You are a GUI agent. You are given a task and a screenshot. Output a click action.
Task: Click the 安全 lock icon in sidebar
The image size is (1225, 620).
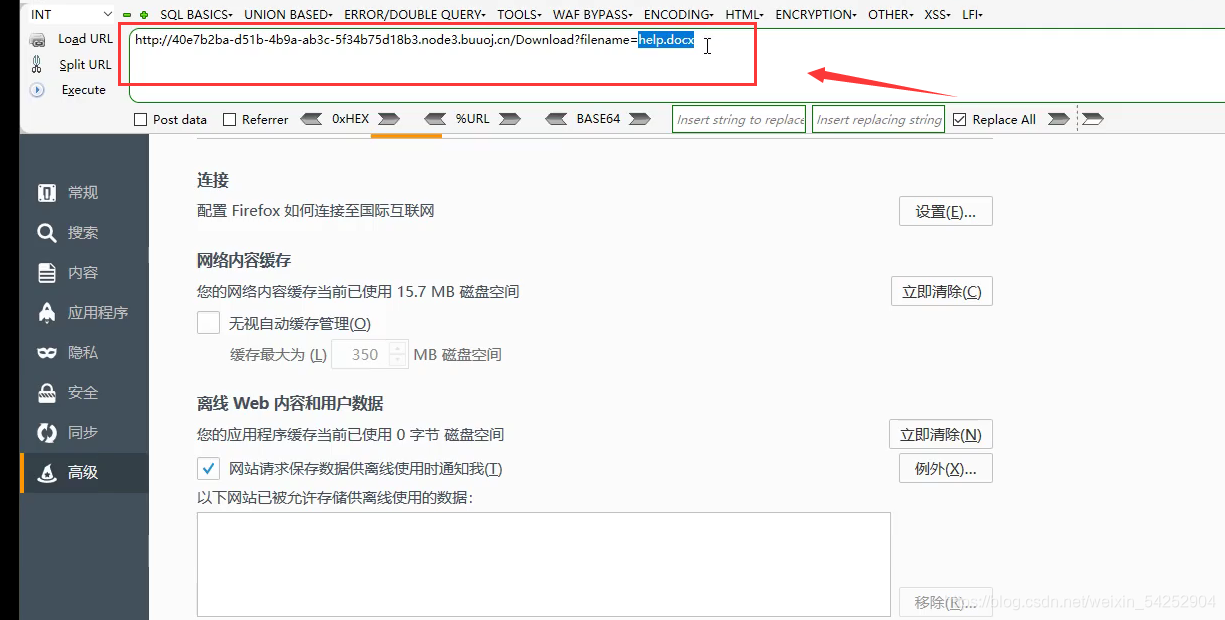click(47, 392)
